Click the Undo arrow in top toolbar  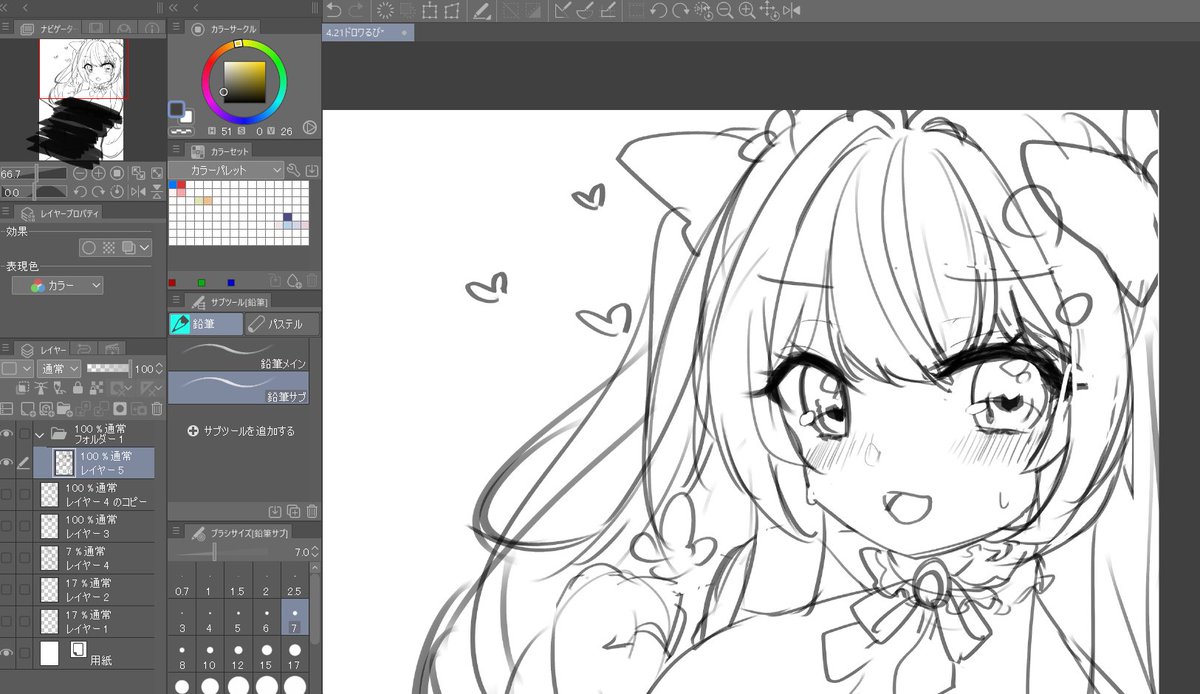(333, 10)
